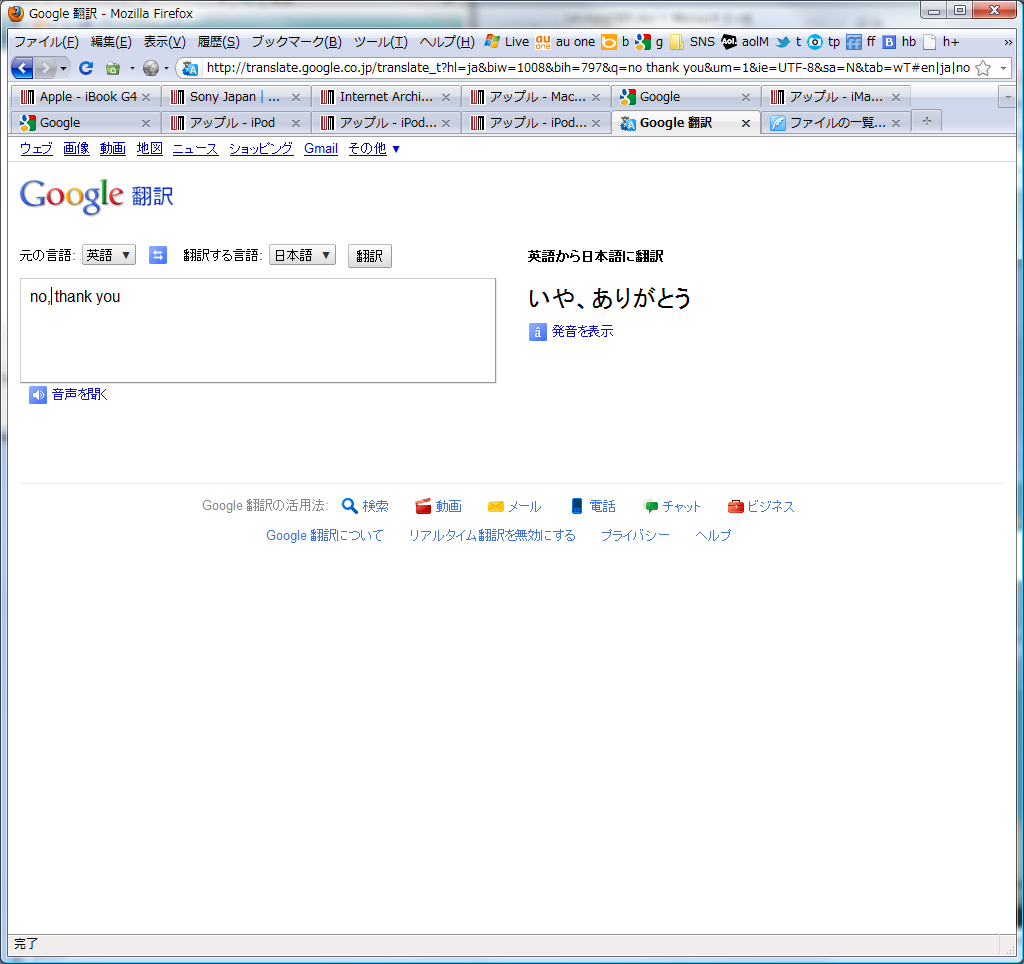Open the ツール(T) menu
Screen dimensions: 1024x964
[380, 42]
